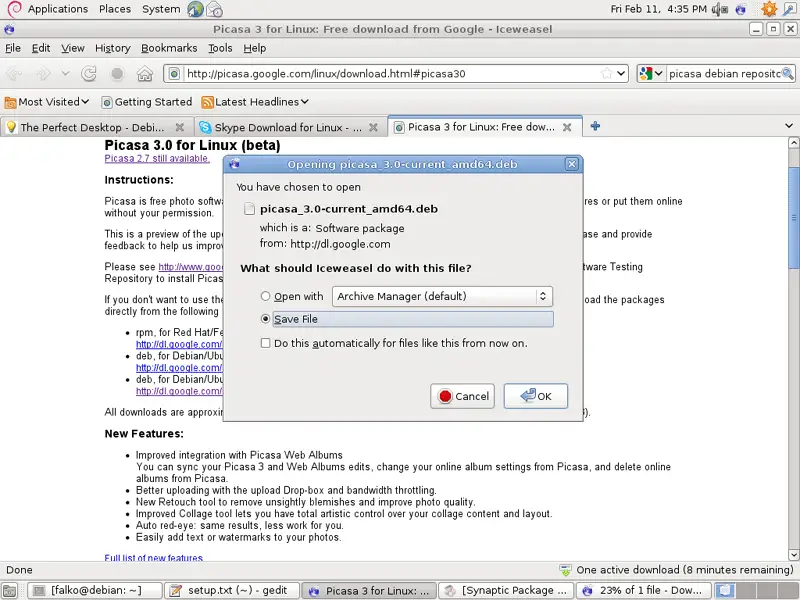Click the Stop loading button

coord(117,74)
